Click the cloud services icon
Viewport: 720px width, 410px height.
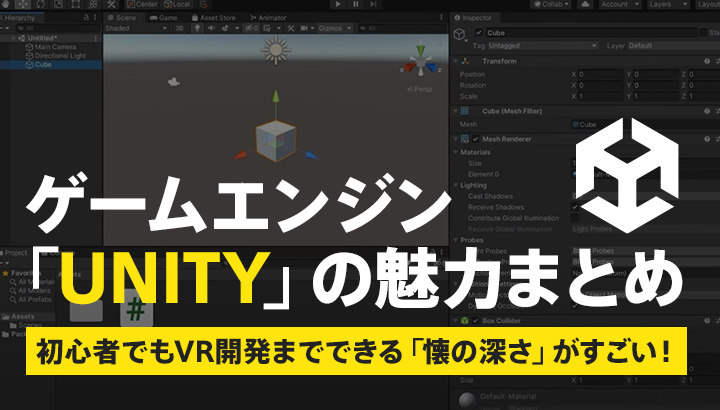585,4
